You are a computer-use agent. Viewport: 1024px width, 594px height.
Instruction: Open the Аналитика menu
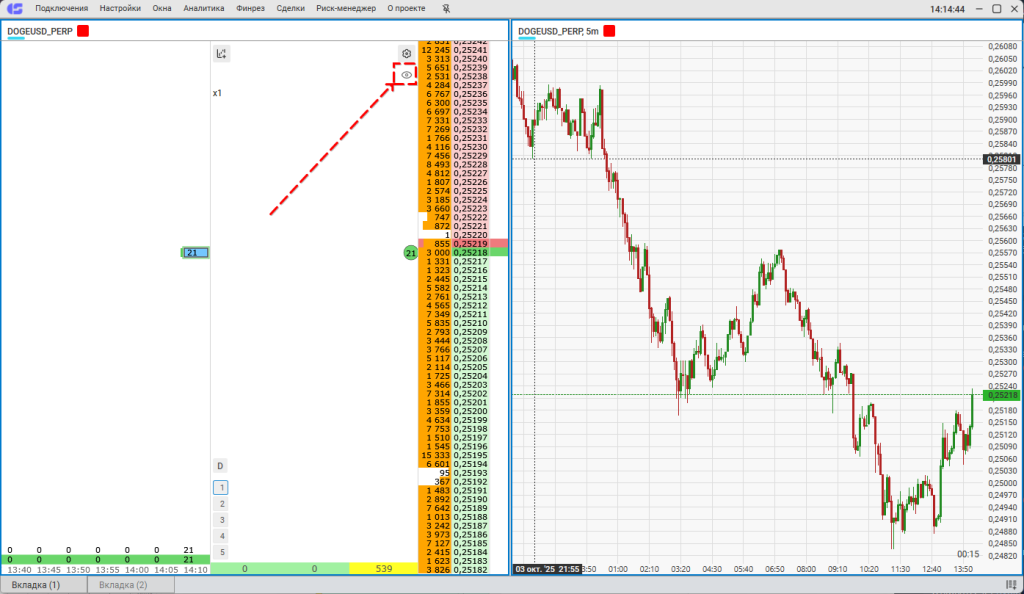pos(204,9)
